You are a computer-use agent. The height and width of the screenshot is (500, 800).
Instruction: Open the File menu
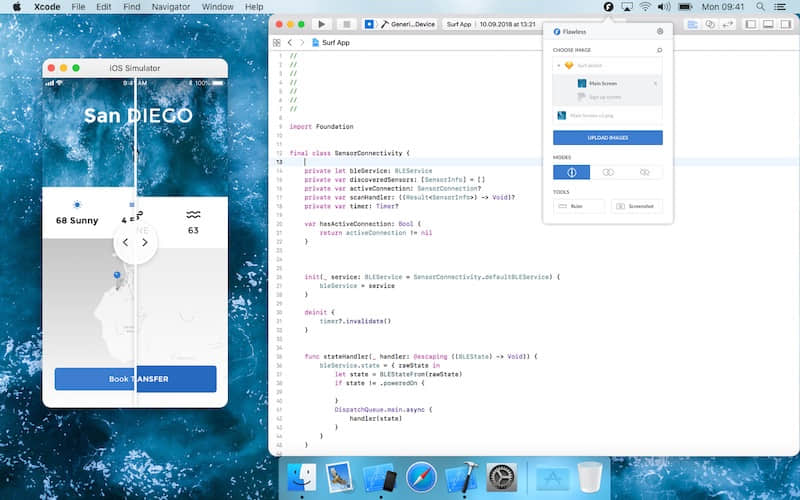78,7
